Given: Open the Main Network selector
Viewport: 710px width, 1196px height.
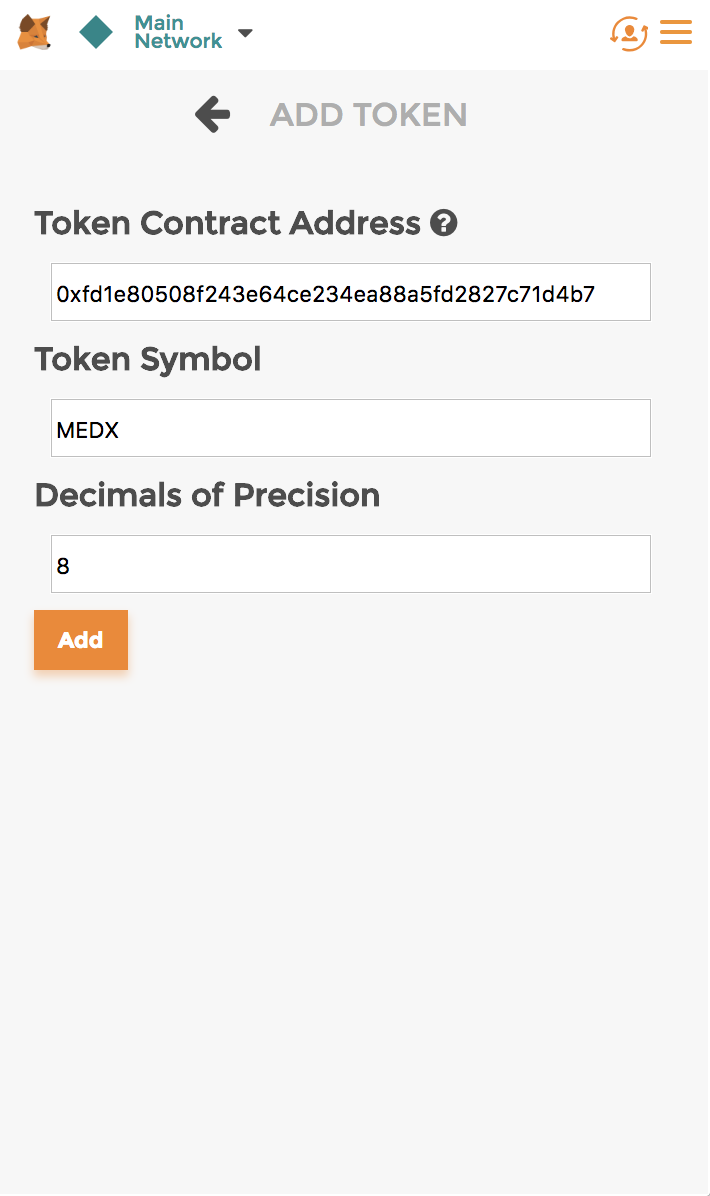Looking at the screenshot, I should click(178, 32).
